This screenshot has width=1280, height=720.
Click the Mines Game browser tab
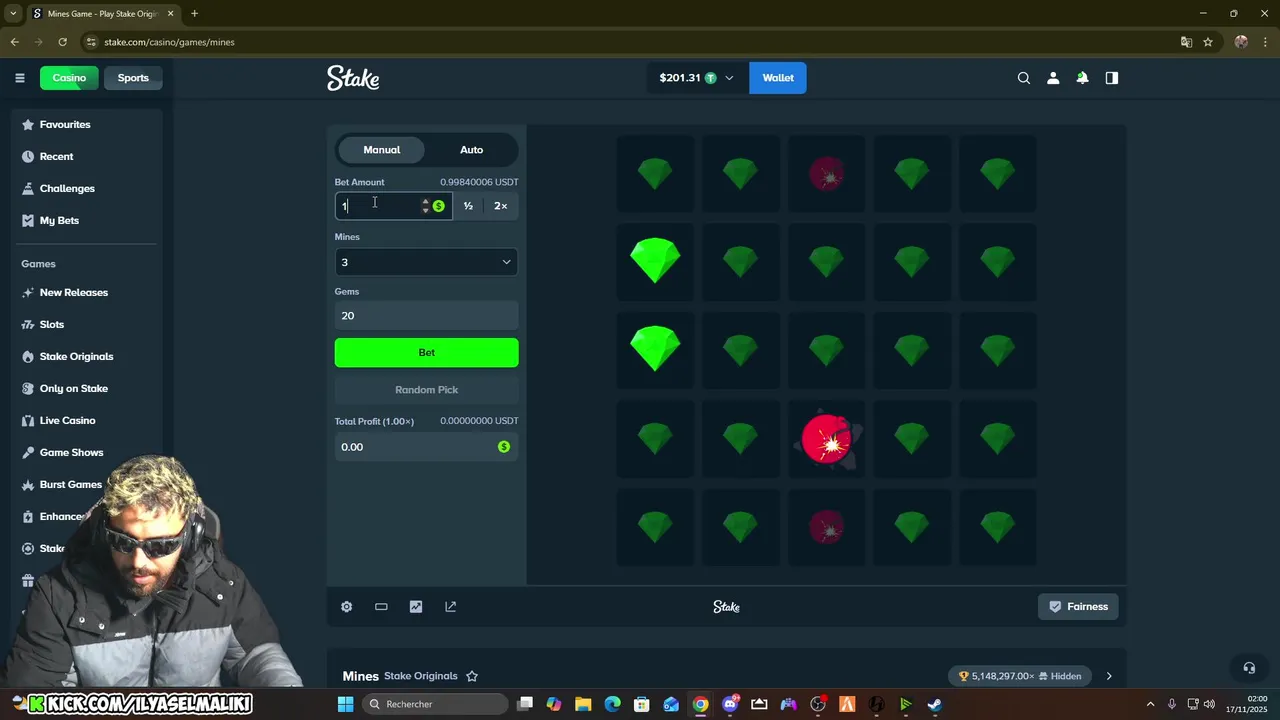tap(104, 13)
